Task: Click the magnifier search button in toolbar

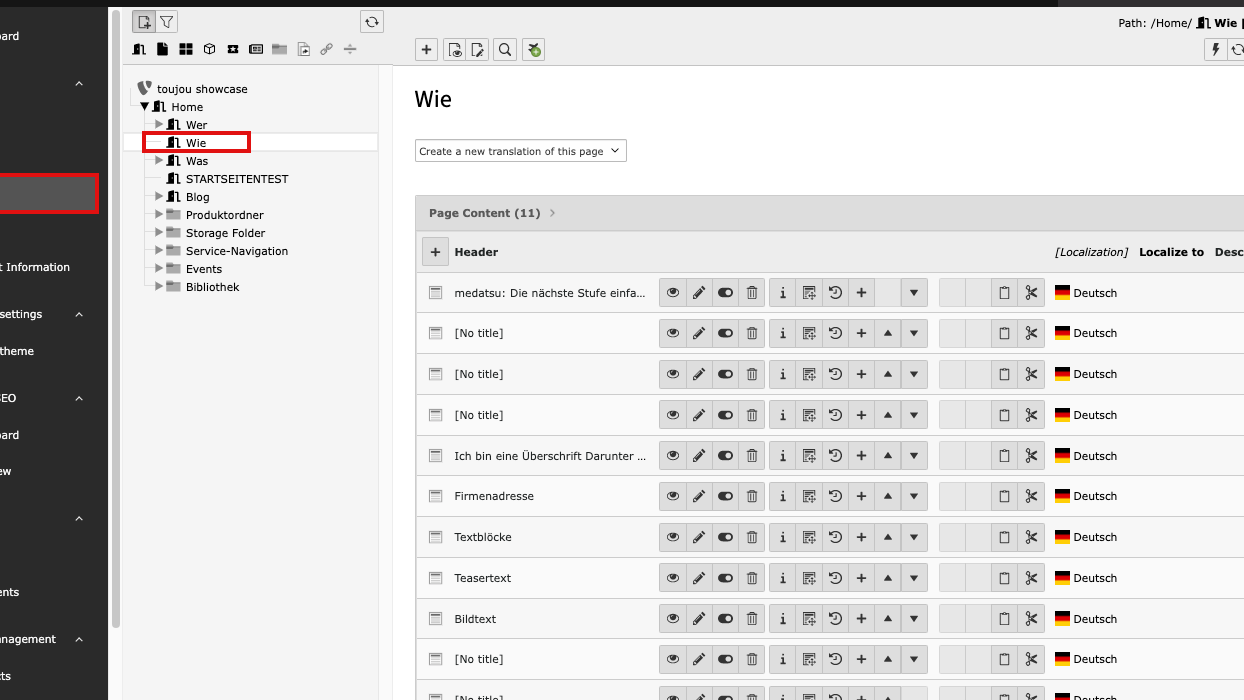Action: pyautogui.click(x=505, y=50)
